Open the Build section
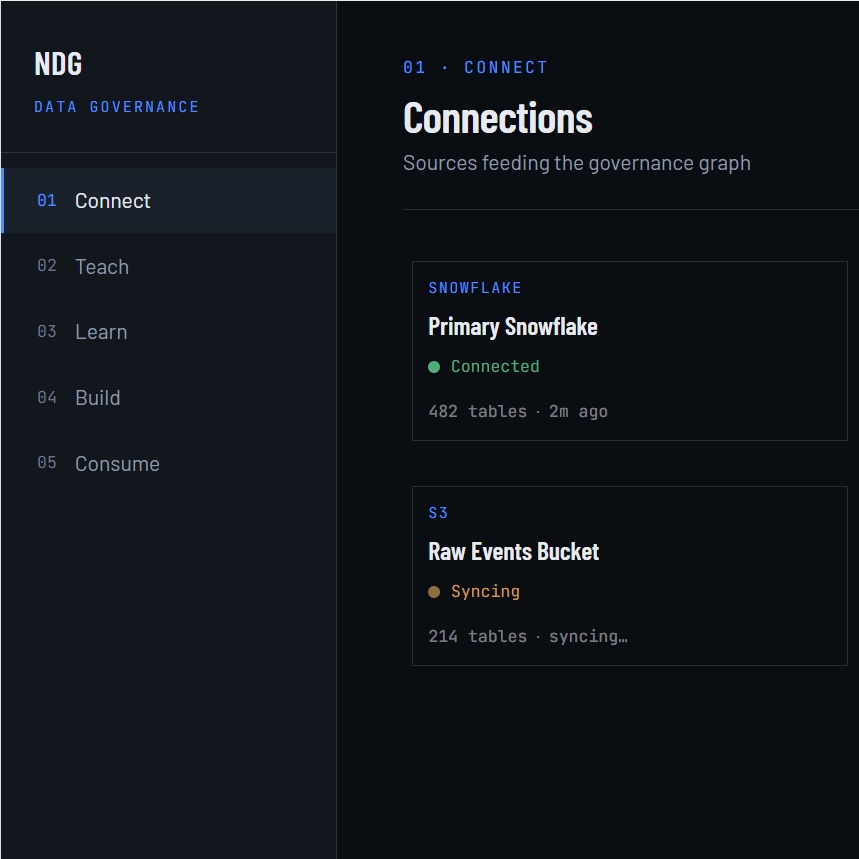The image size is (859, 859). tap(169, 398)
